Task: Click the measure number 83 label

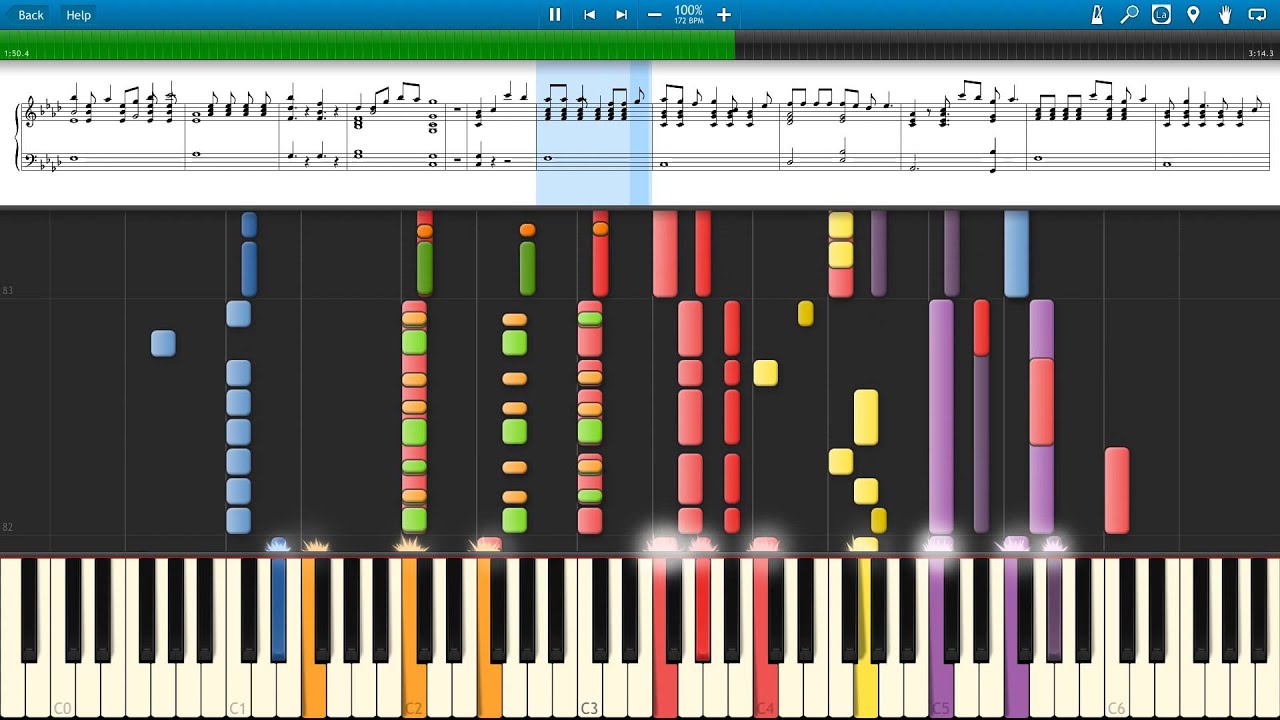Action: [7, 290]
